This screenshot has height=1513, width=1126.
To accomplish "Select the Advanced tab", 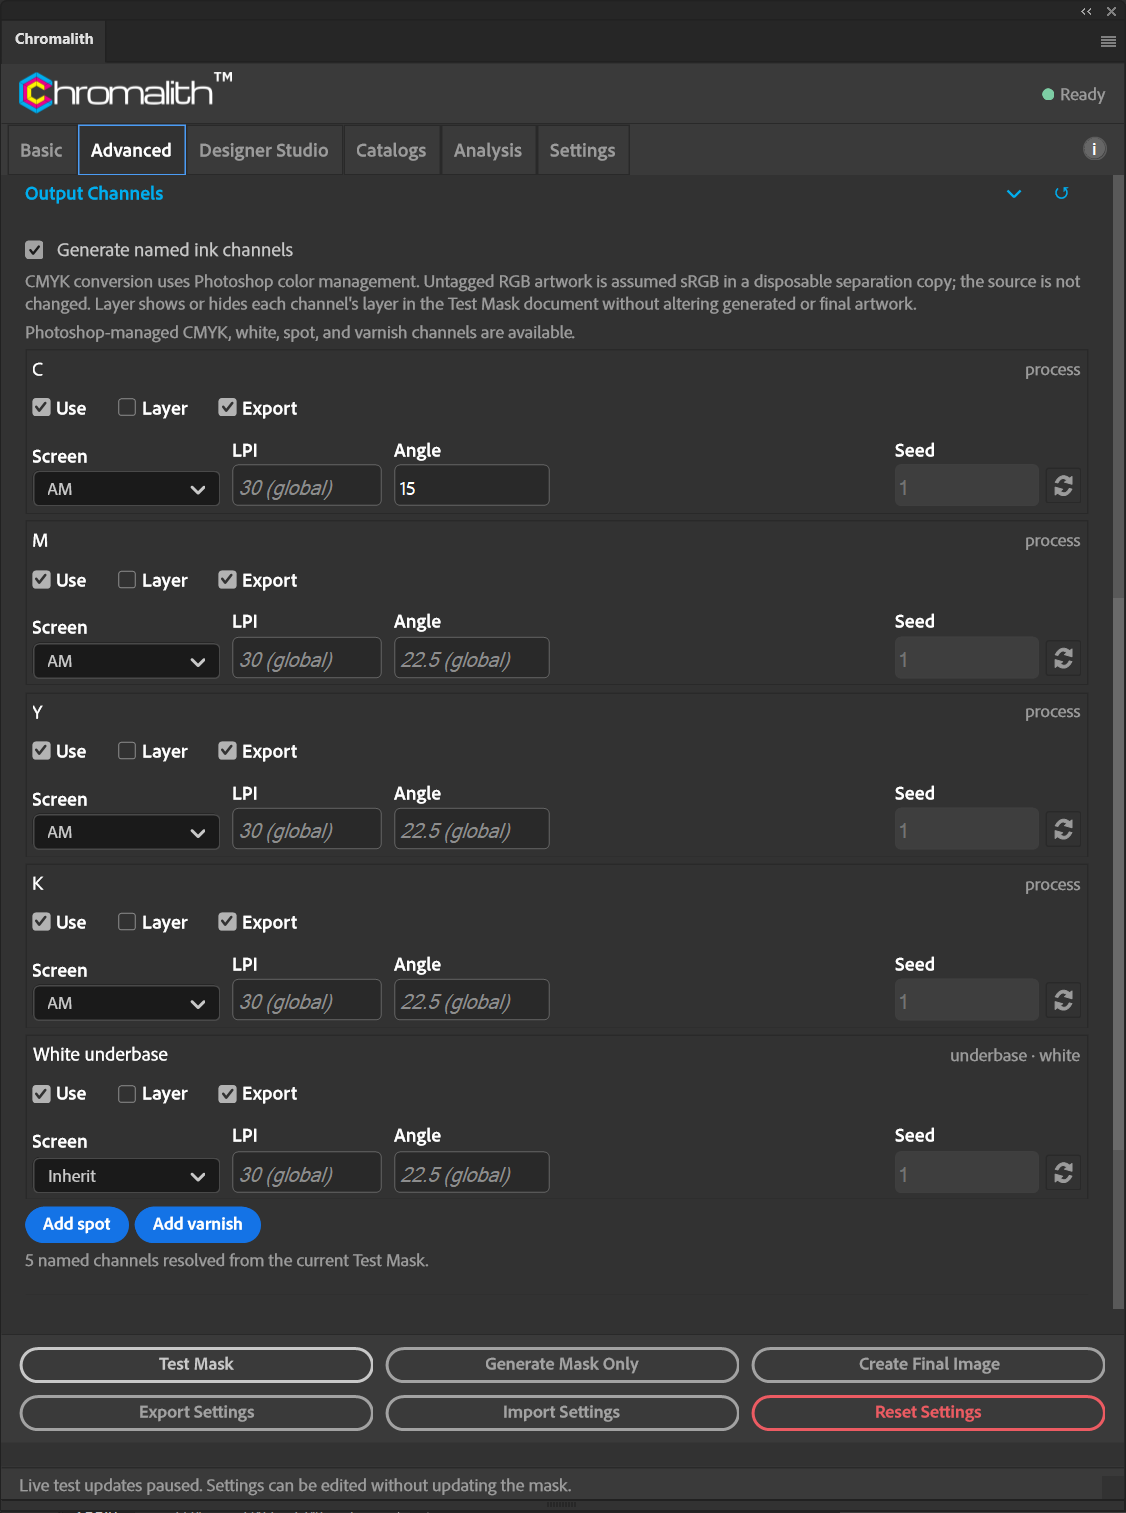I will 132,150.
